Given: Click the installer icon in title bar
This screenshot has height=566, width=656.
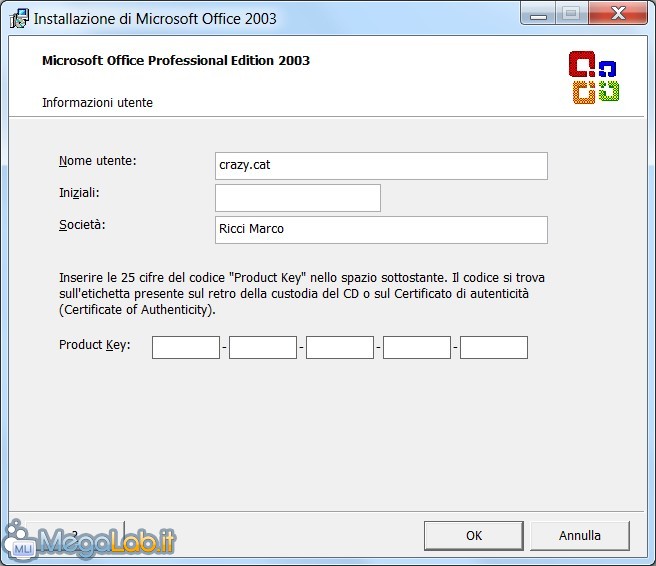Looking at the screenshot, I should tap(19, 18).
